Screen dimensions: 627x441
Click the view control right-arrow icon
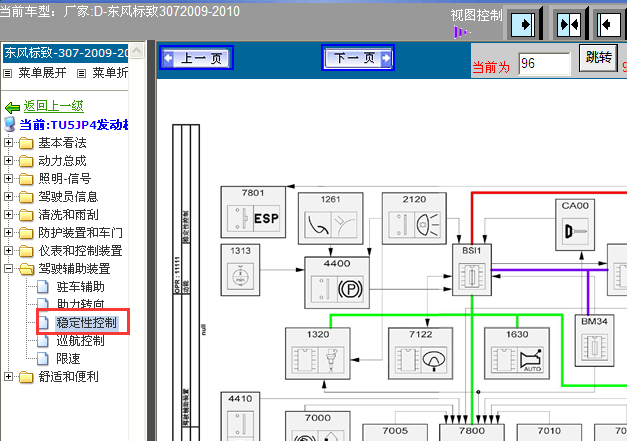(523, 25)
